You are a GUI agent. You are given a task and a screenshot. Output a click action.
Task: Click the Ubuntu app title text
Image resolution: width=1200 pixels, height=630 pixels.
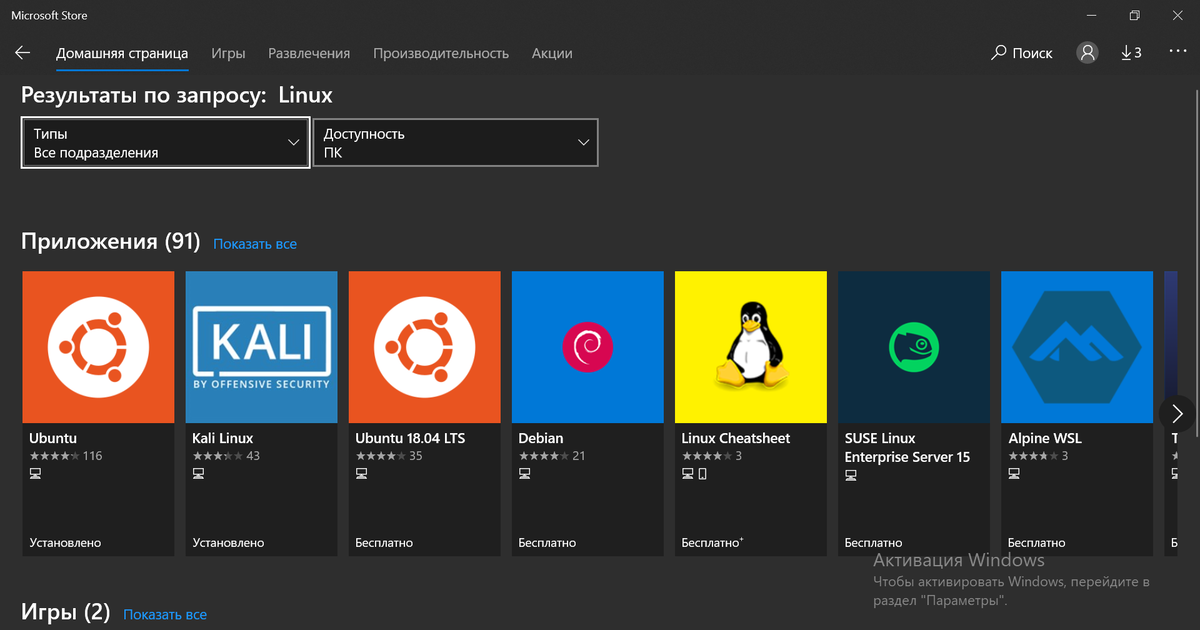pyautogui.click(x=53, y=438)
